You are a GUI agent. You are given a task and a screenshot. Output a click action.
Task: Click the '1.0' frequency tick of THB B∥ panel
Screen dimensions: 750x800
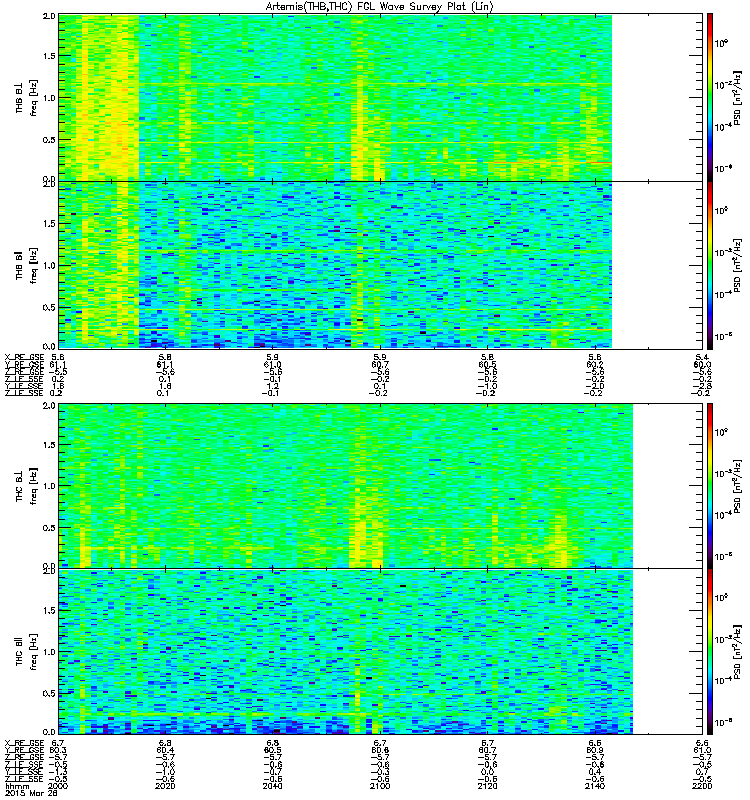coord(49,265)
